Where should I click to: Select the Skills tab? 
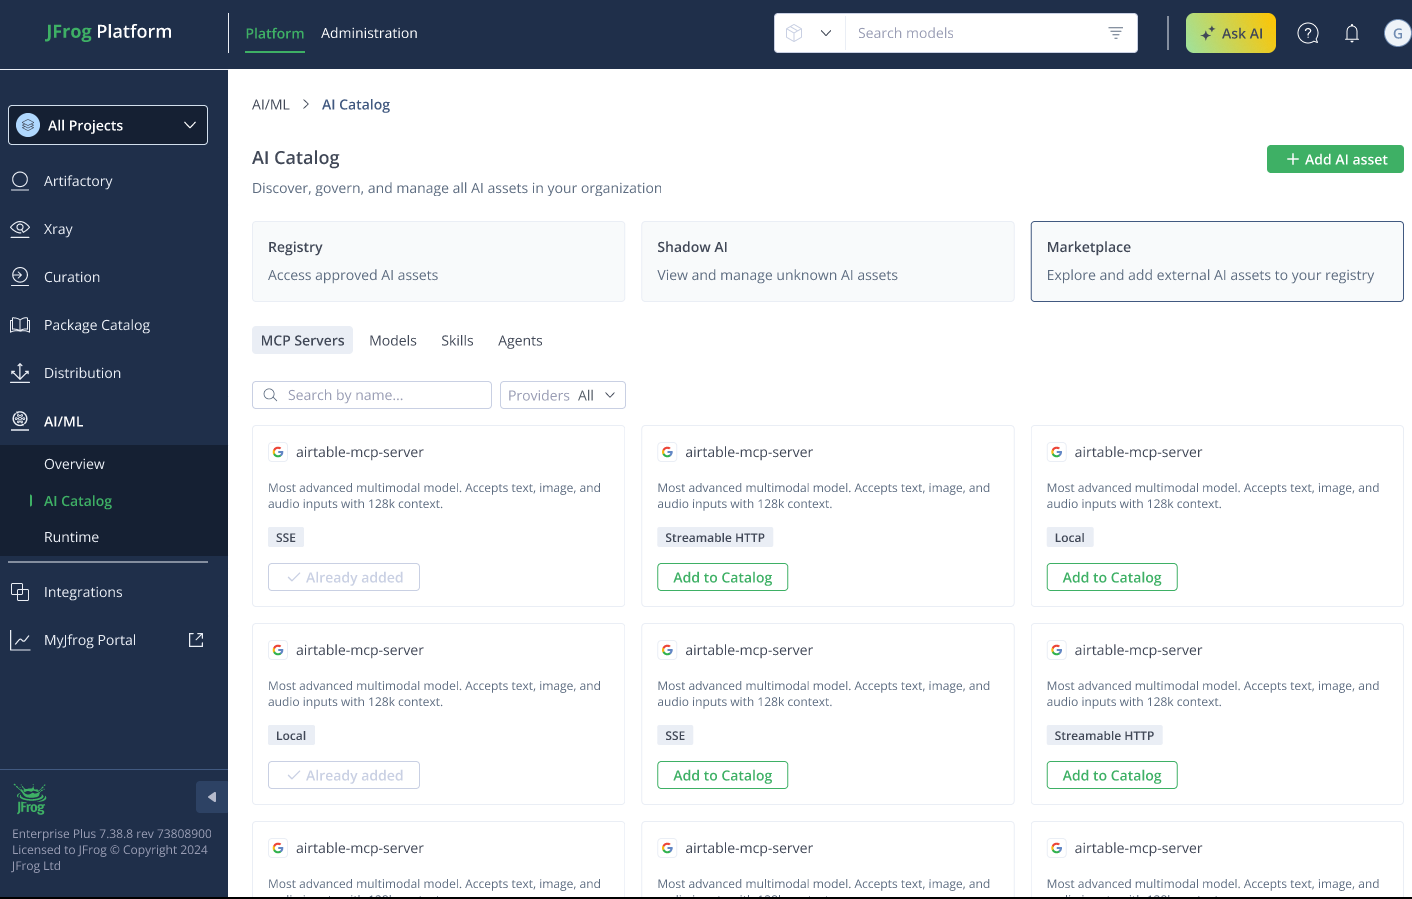click(x=457, y=340)
